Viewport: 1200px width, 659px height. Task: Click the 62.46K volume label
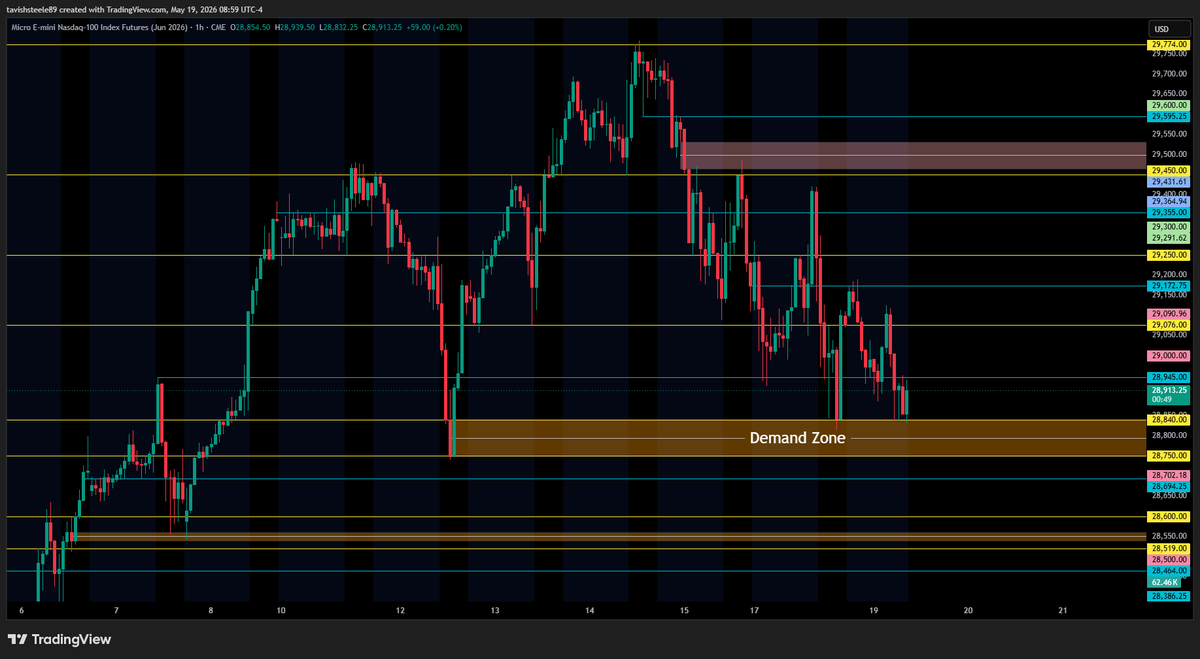(x=1164, y=582)
